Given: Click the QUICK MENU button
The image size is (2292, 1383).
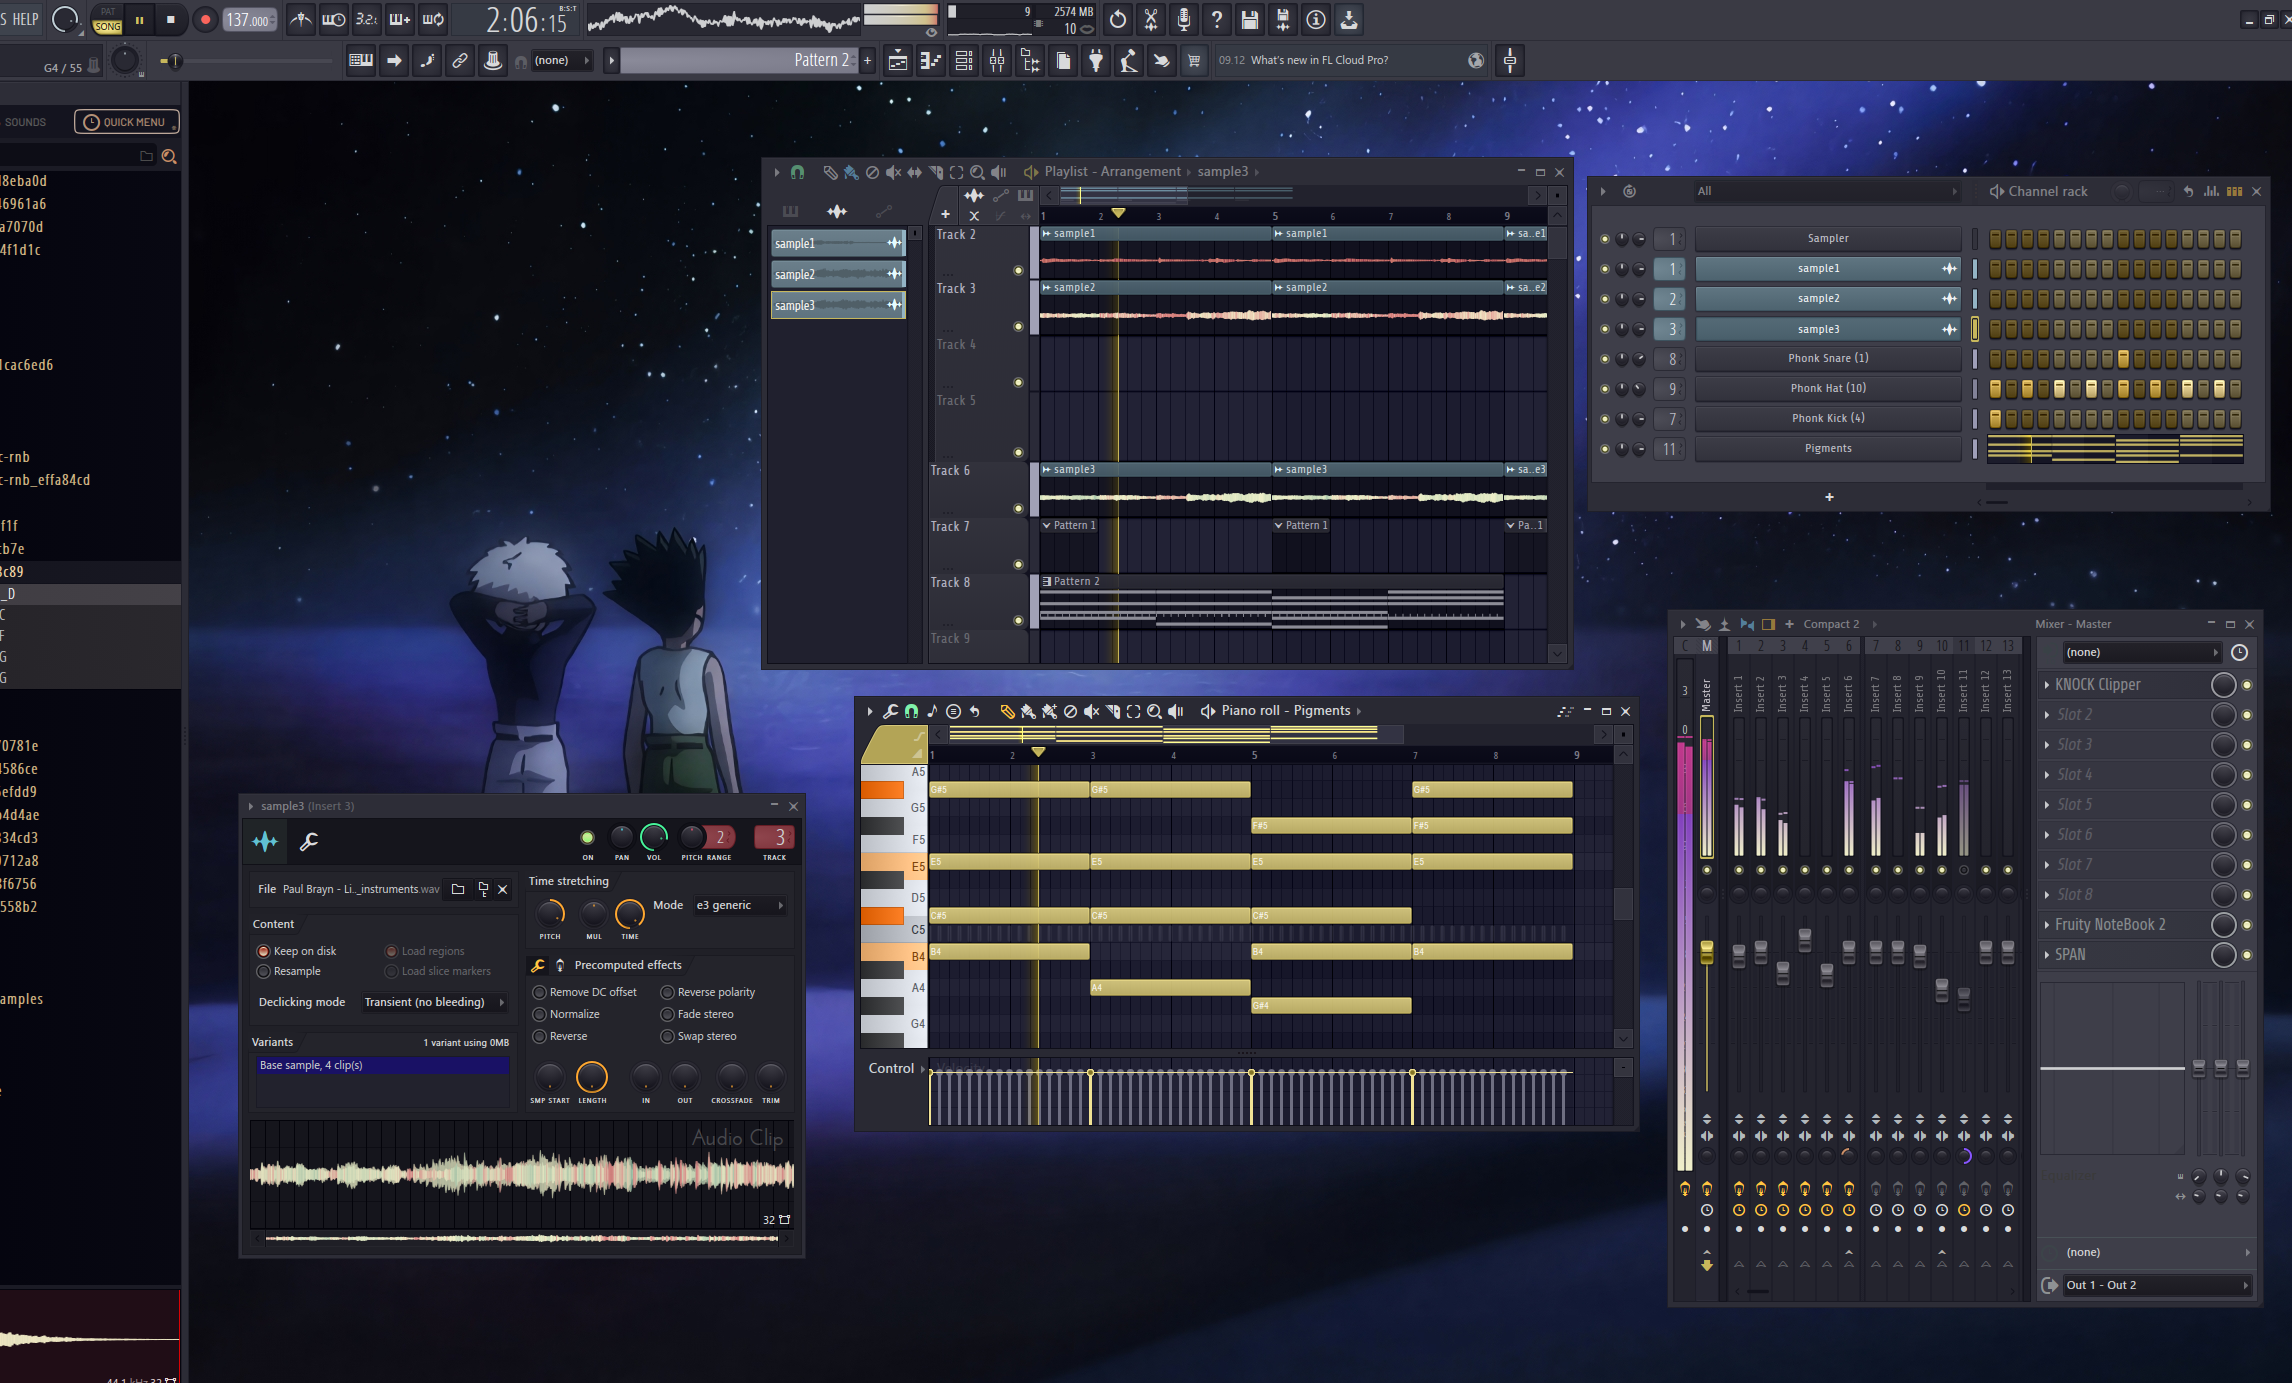Looking at the screenshot, I should click(126, 122).
